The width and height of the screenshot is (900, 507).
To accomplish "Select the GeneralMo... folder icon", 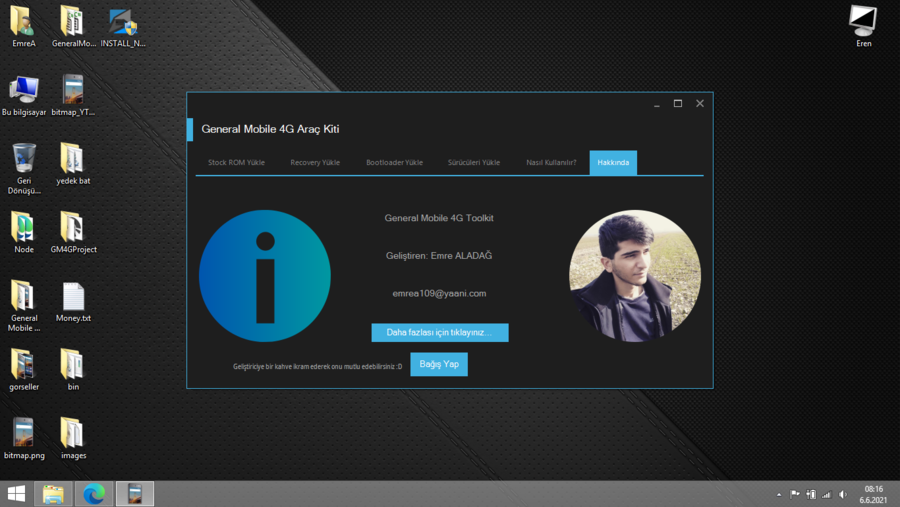I will pos(73,27).
